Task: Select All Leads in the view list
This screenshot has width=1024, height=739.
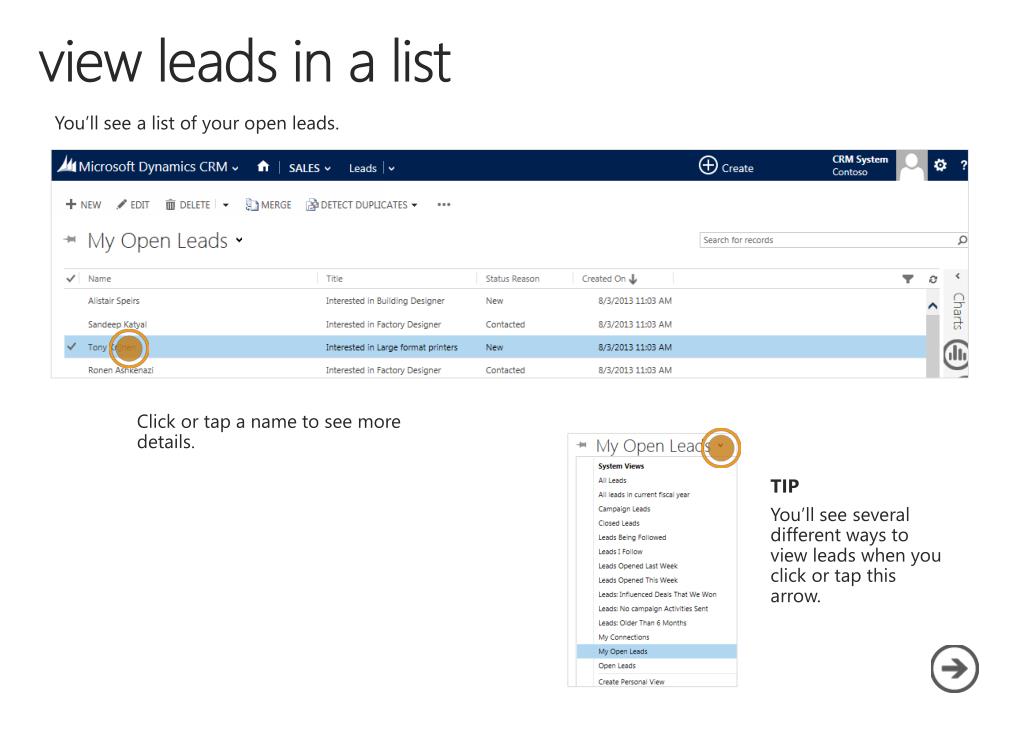Action: coord(612,480)
